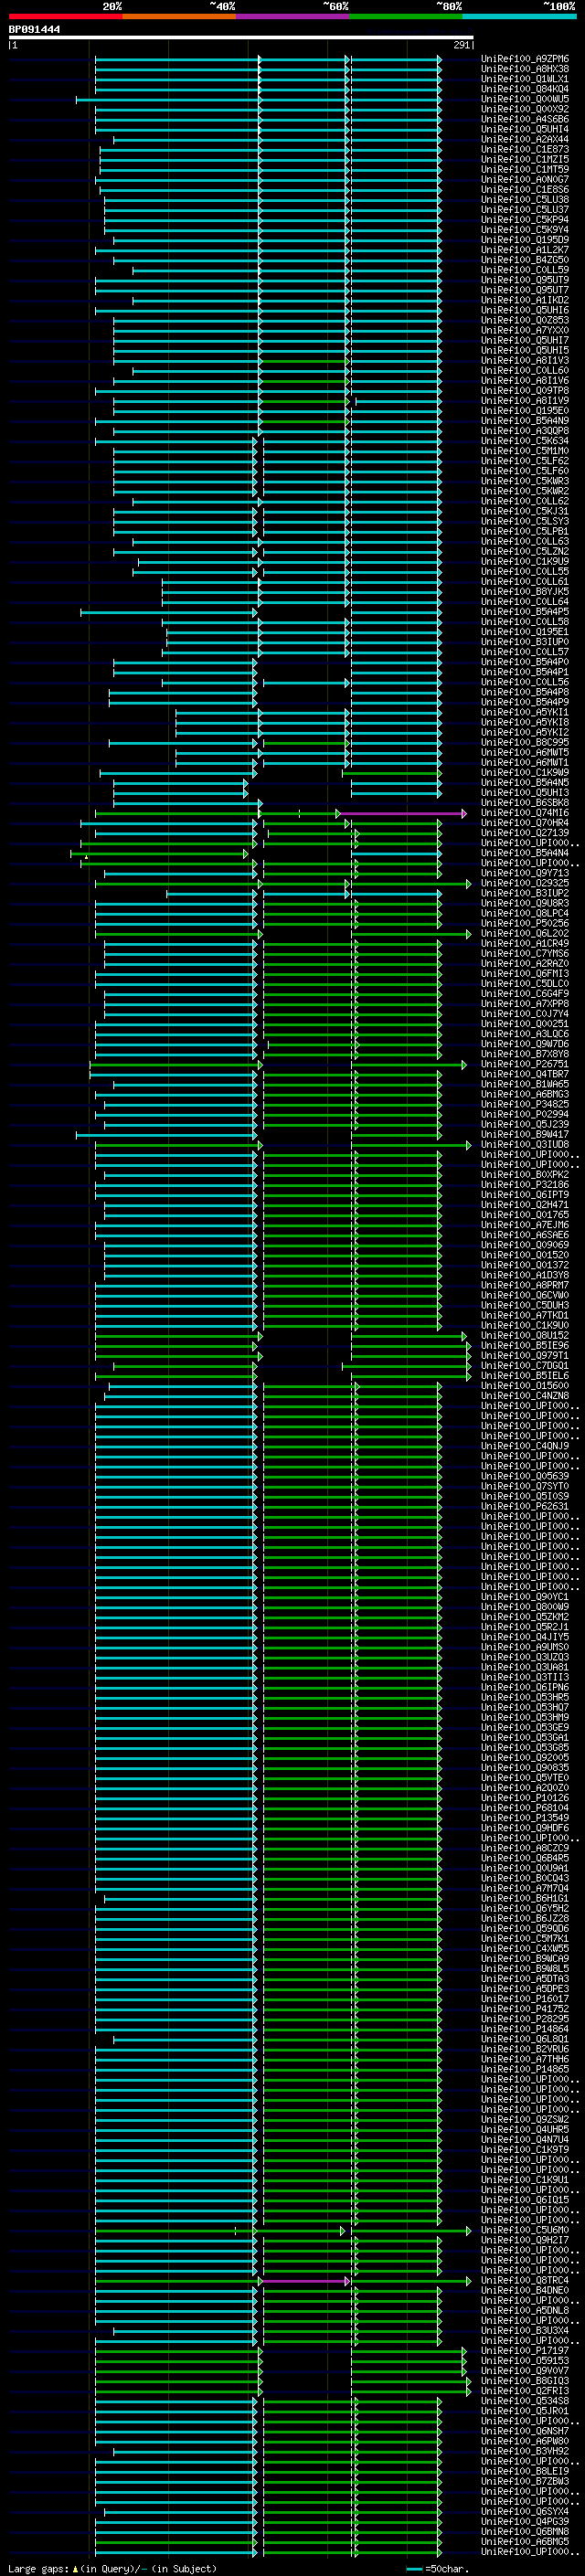The width and height of the screenshot is (585, 2576).
Task: Click label UniRef100_A3QQP8
Action: click(525, 431)
